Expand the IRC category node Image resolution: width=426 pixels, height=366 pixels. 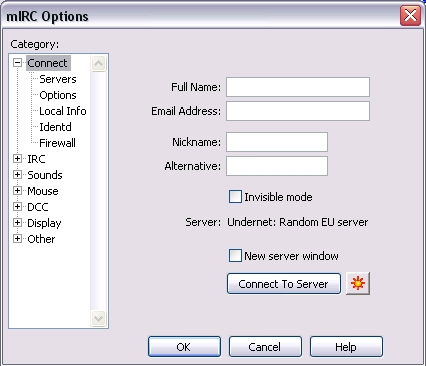pos(17,159)
